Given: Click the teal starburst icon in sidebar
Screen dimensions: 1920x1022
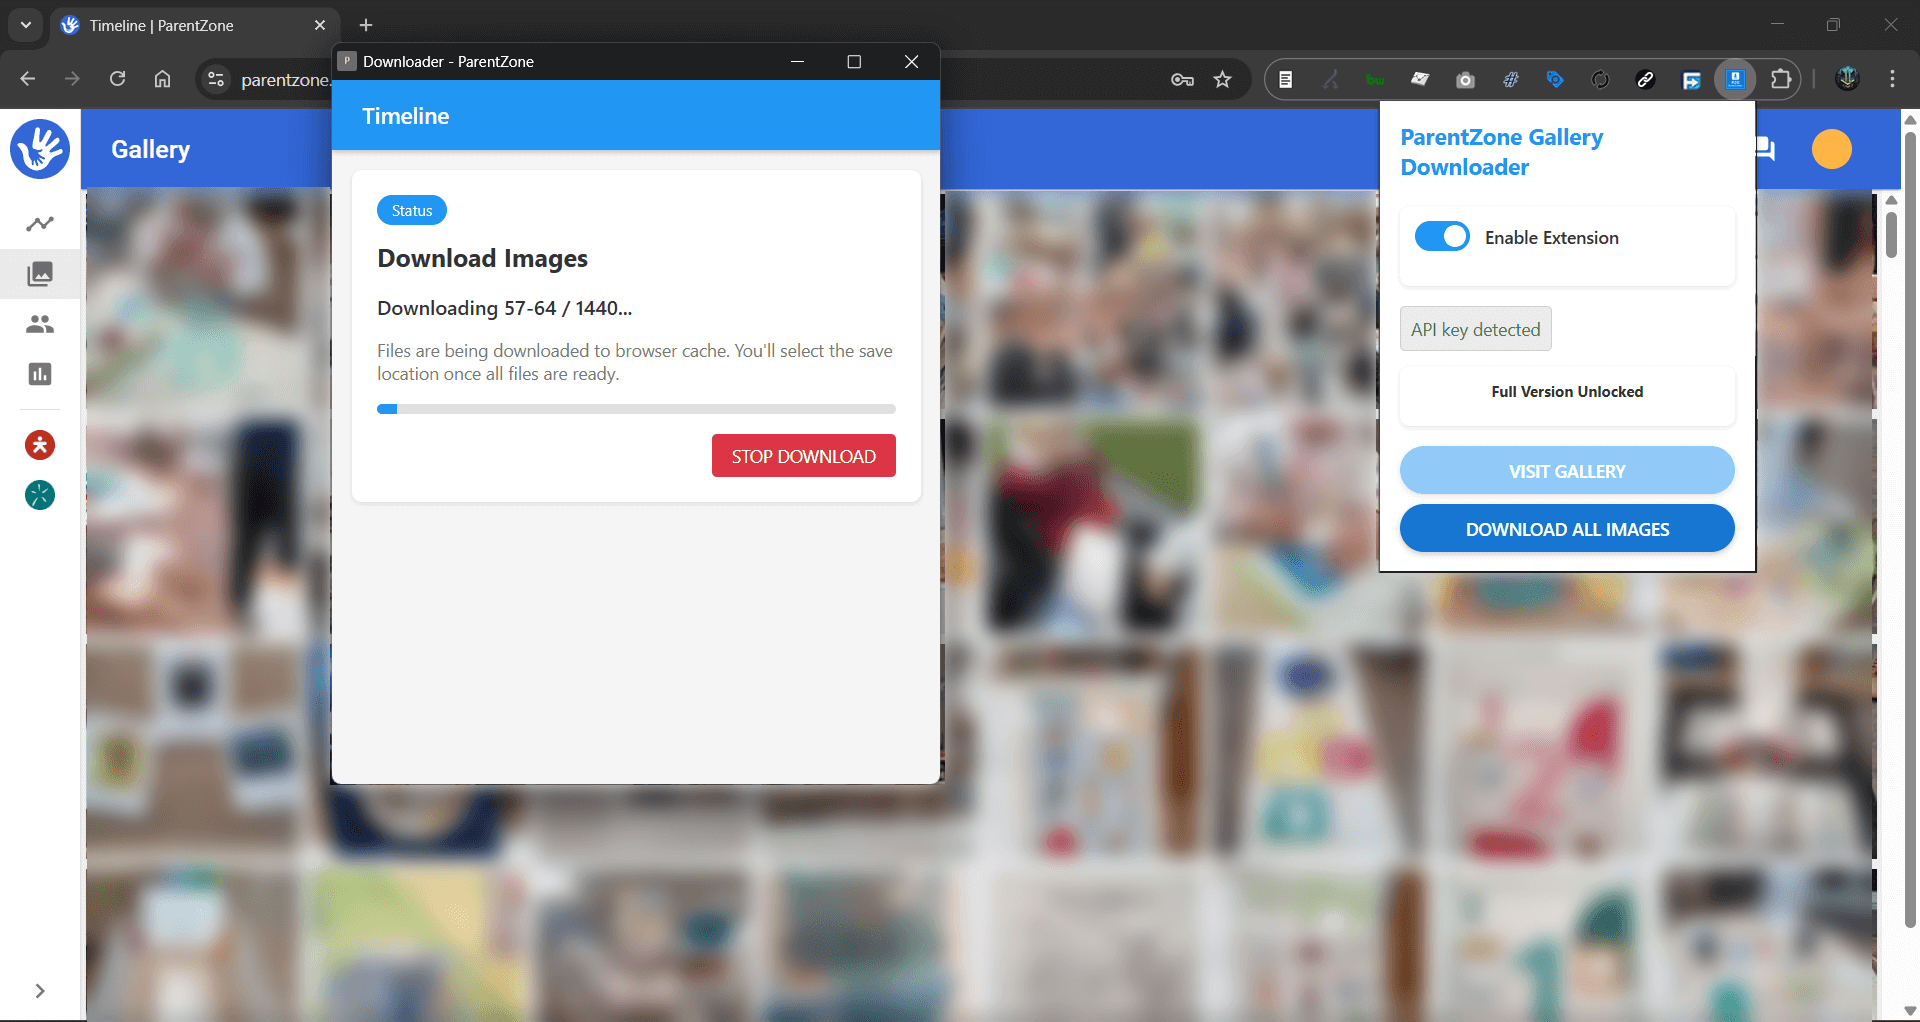Looking at the screenshot, I should pyautogui.click(x=40, y=495).
